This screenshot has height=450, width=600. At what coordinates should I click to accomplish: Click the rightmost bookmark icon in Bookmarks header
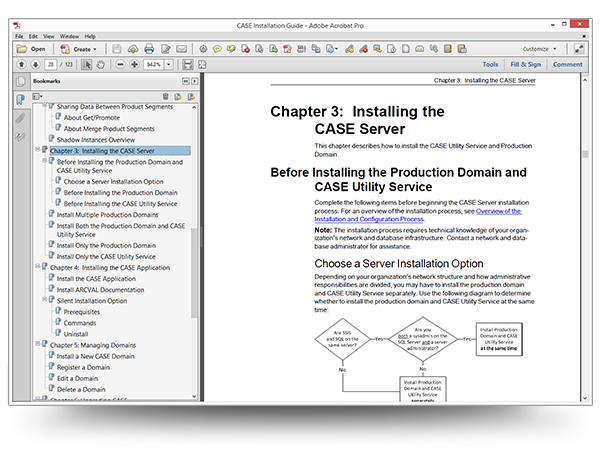pyautogui.click(x=191, y=96)
